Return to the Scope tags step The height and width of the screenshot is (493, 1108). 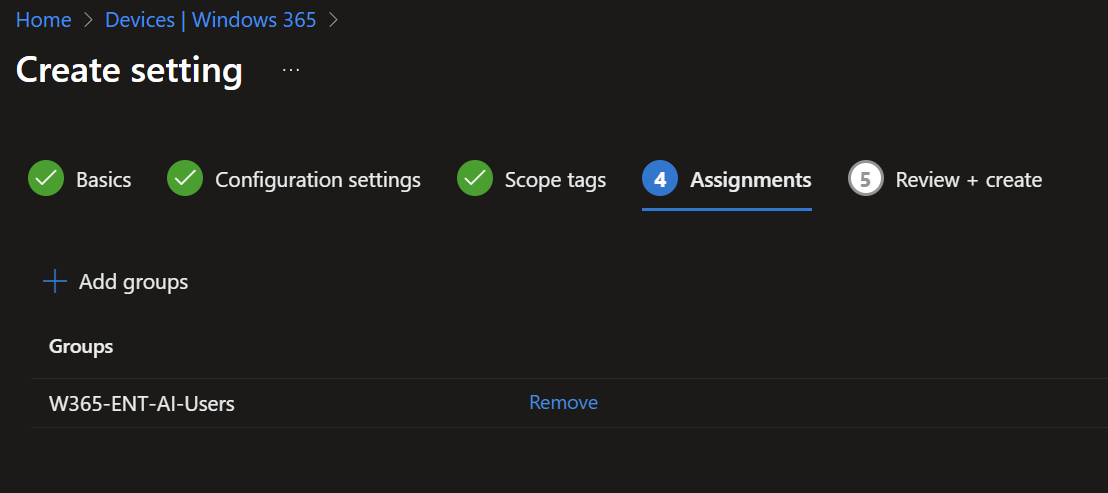555,180
